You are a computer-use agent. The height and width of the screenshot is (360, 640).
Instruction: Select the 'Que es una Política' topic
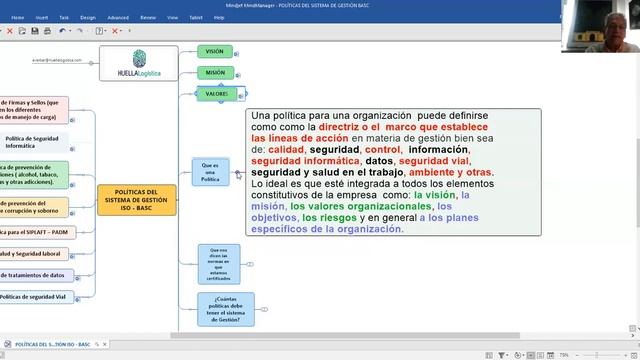point(210,172)
